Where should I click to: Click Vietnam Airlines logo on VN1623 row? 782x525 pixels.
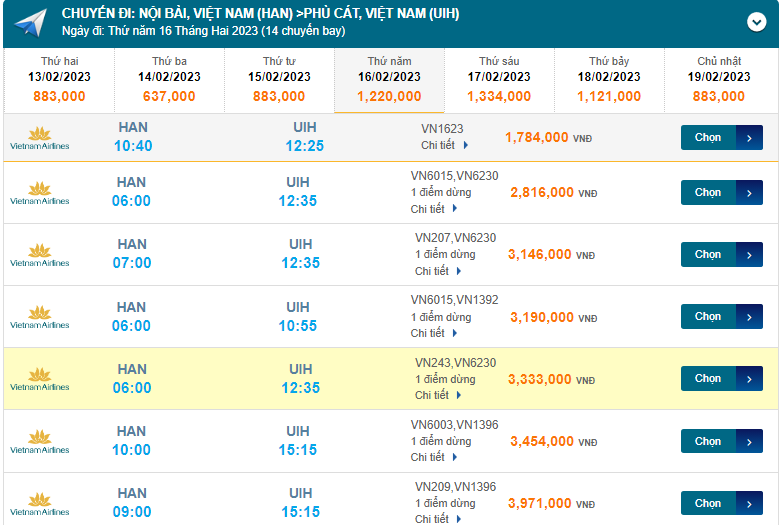(x=40, y=138)
